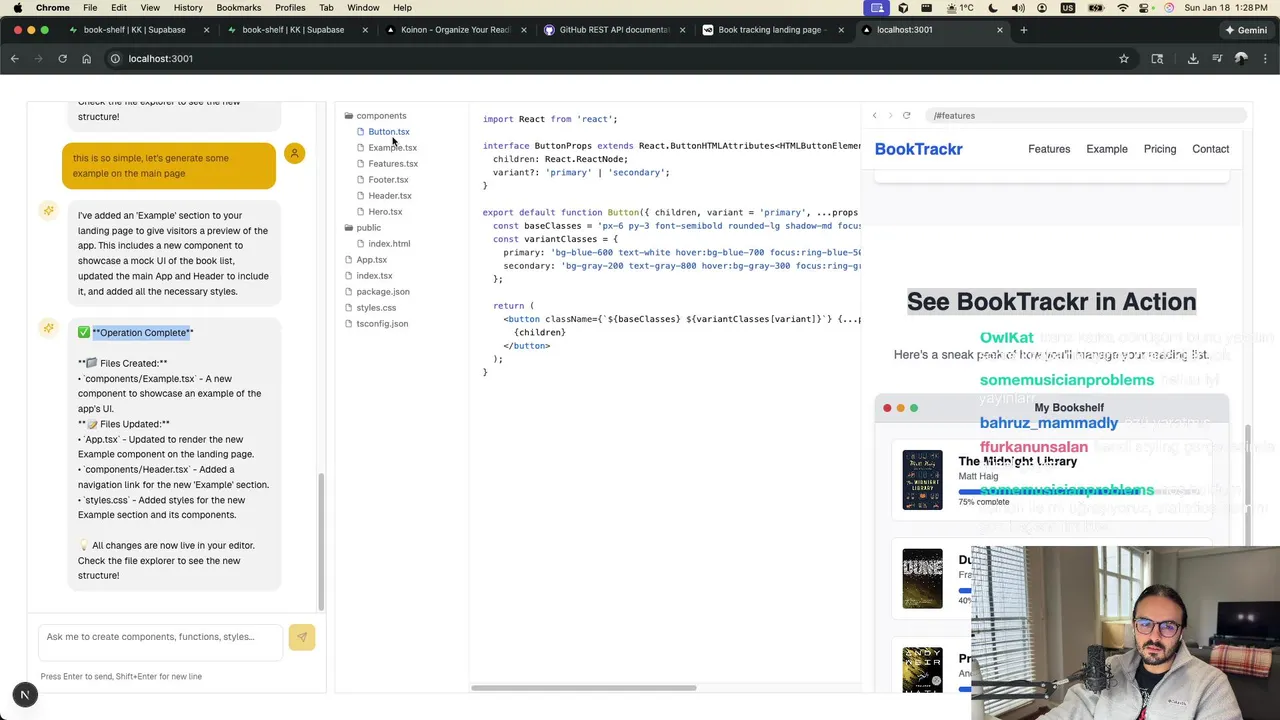Image resolution: width=1280 pixels, height=720 pixels.
Task: Open the Chrome three-dot menu
Action: (1264, 59)
